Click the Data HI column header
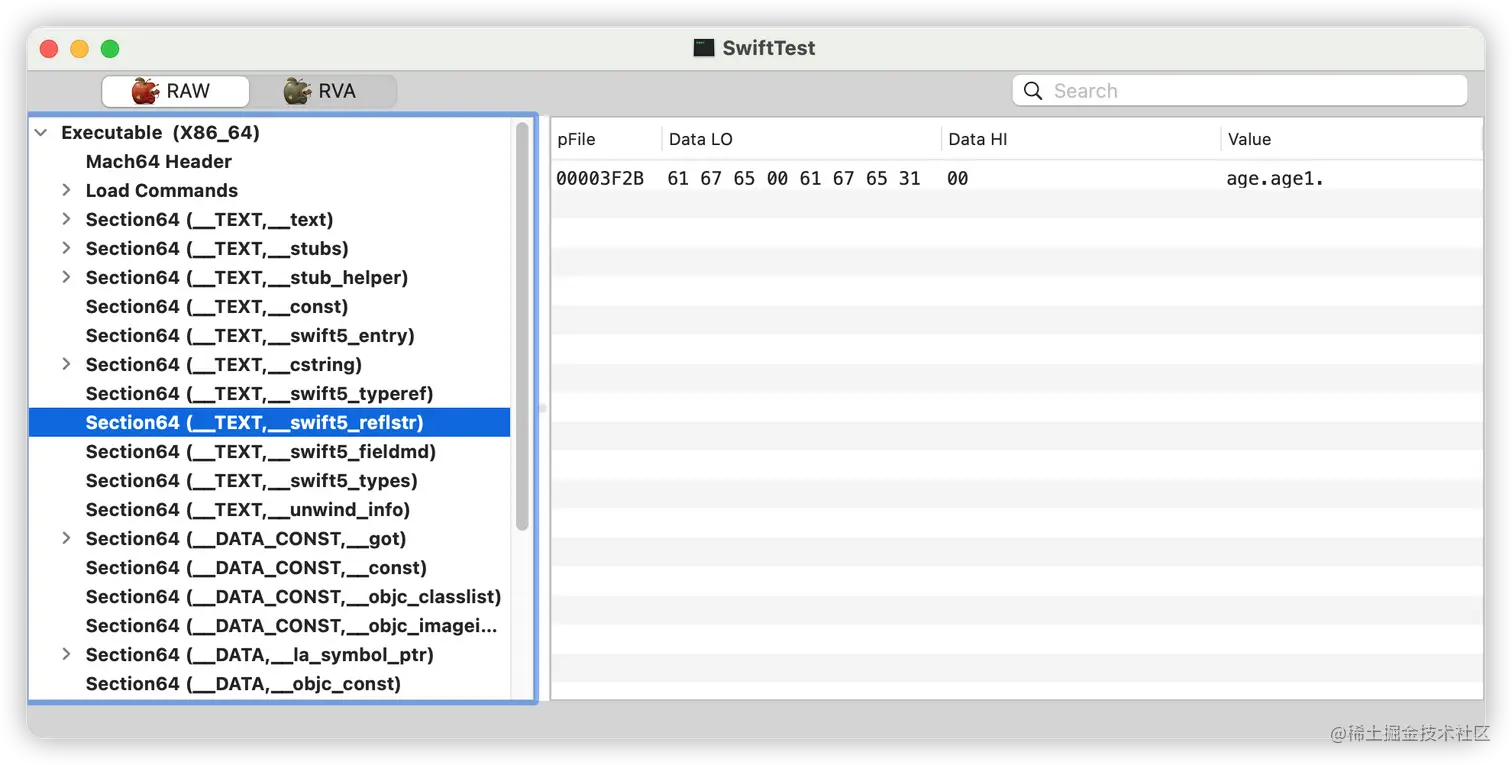Viewport: 1512px width, 765px height. click(x=1081, y=139)
